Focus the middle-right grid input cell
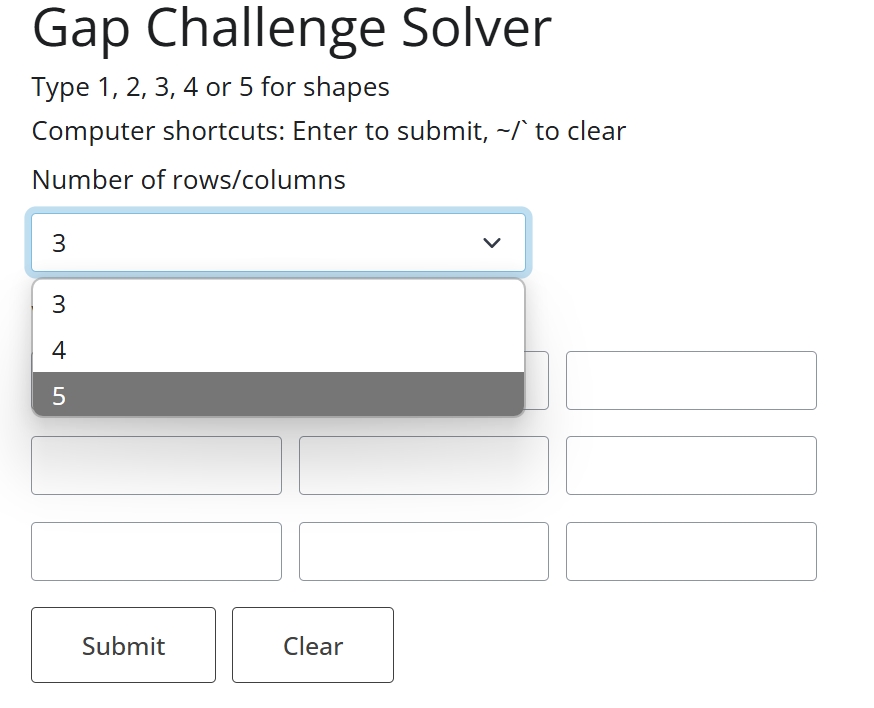Screen dimensions: 874x708 tap(691, 465)
